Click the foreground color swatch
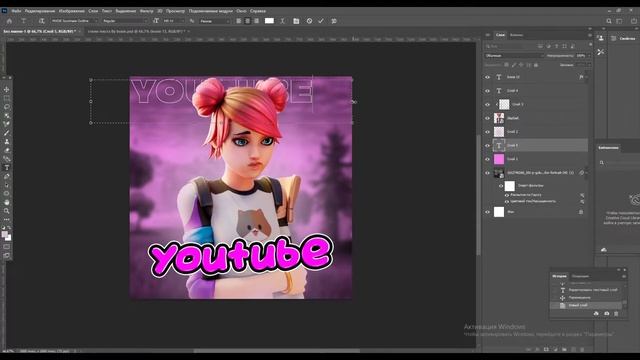The image size is (640, 360). 4,234
